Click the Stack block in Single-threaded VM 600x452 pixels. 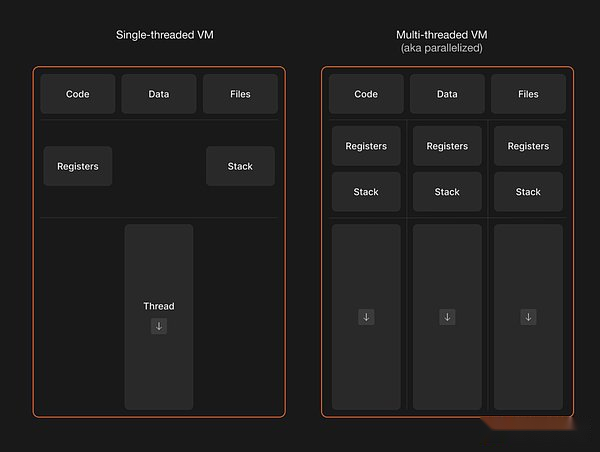(240, 166)
